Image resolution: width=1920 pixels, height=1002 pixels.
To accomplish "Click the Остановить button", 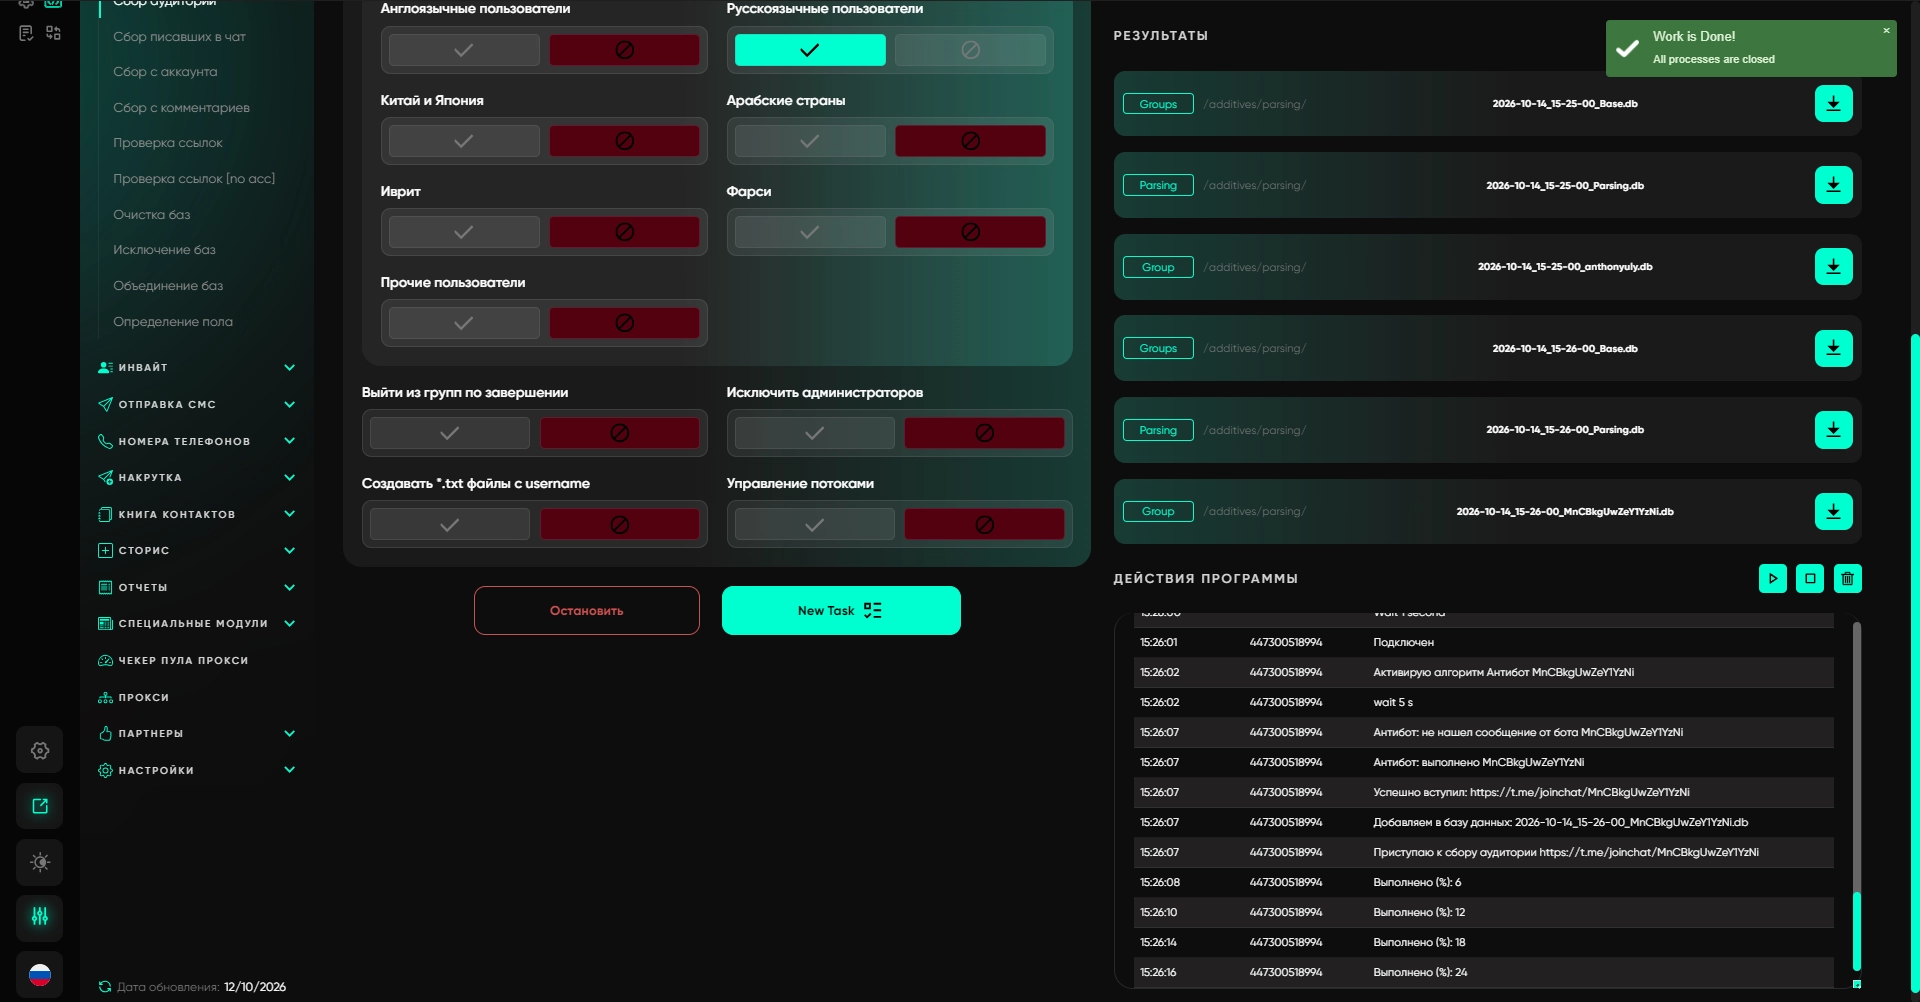I will (x=586, y=610).
